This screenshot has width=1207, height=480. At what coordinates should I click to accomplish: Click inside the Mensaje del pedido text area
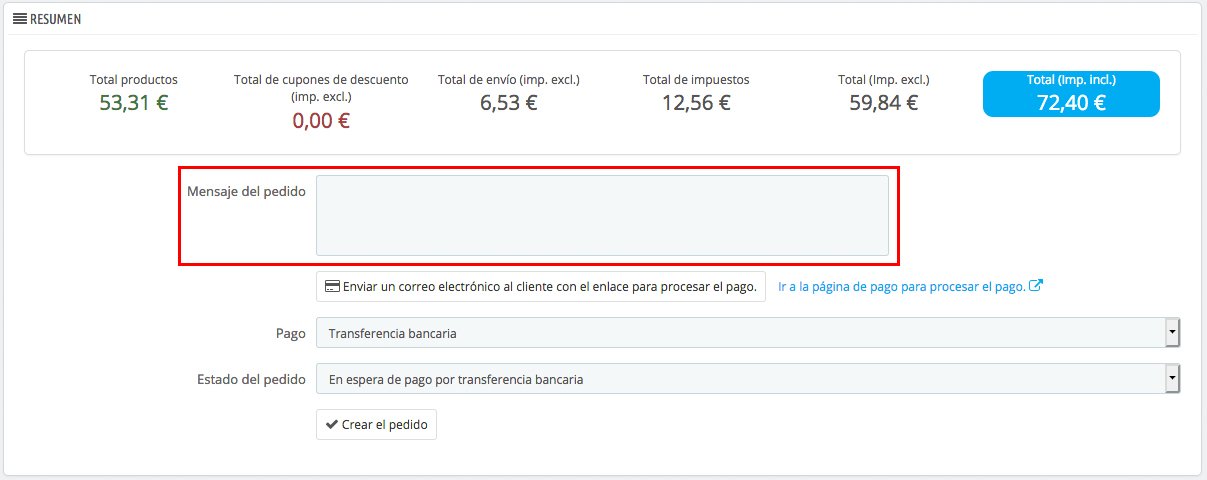(x=602, y=216)
